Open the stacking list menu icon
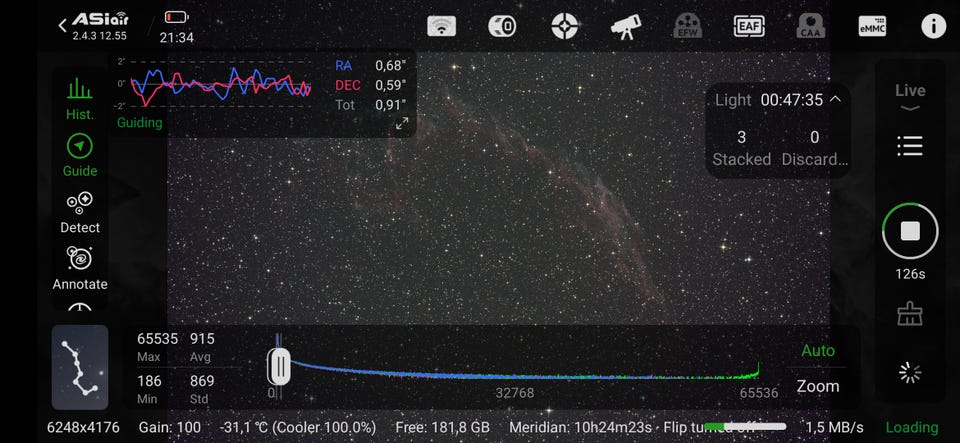960x443 pixels. tap(910, 146)
